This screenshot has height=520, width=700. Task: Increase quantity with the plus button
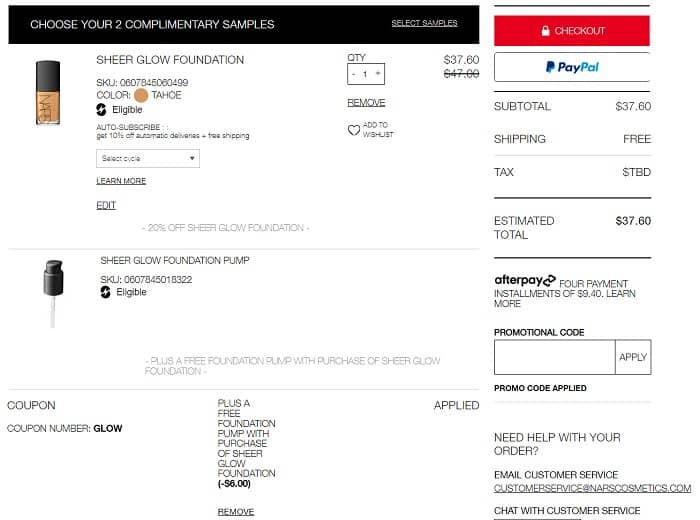click(x=377, y=74)
